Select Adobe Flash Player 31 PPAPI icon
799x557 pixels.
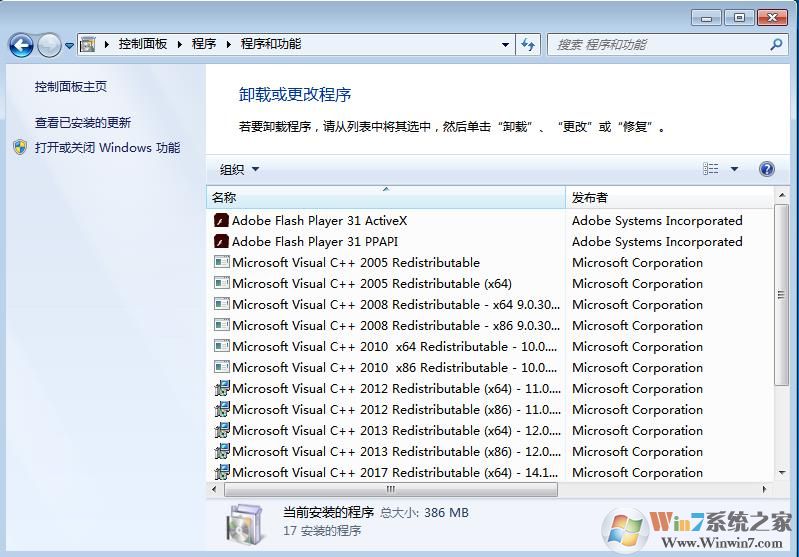[221, 242]
